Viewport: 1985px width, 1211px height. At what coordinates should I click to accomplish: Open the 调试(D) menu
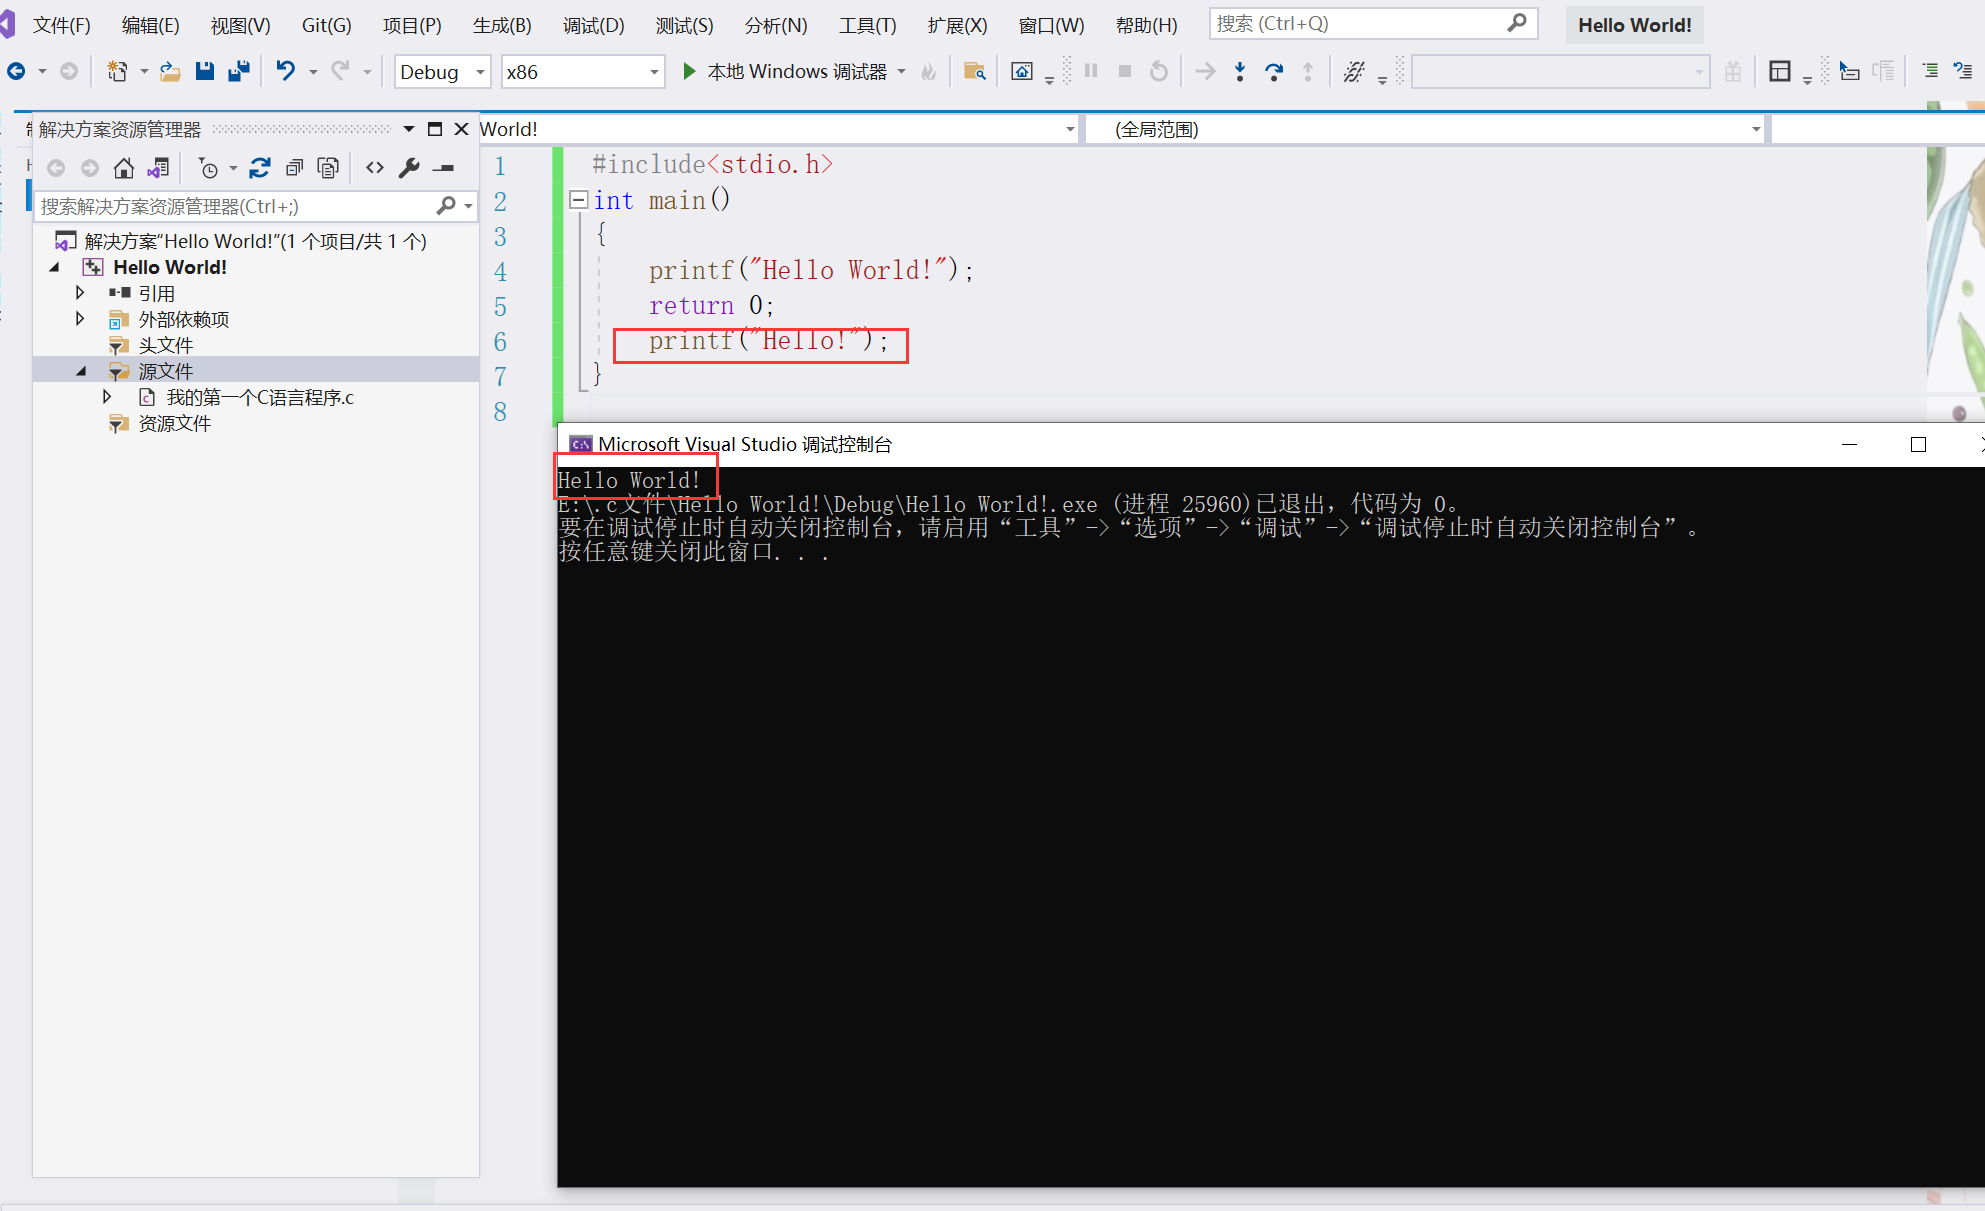coord(593,25)
